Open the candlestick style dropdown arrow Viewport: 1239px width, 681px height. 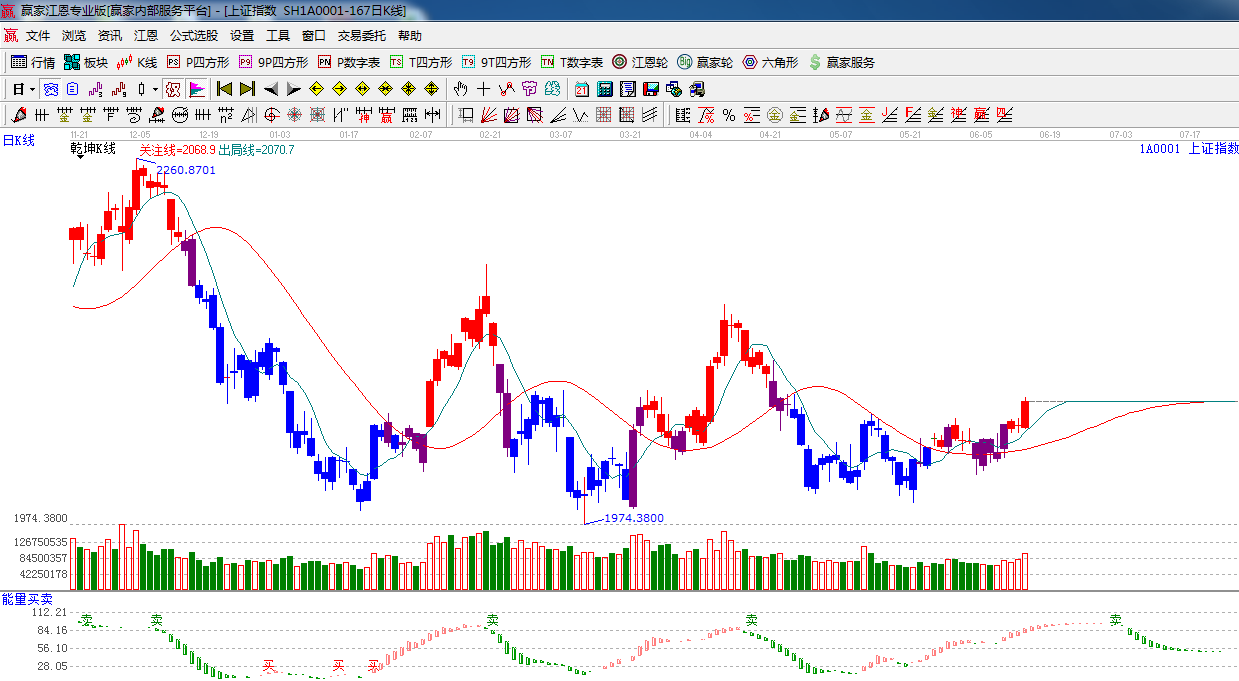(155, 89)
